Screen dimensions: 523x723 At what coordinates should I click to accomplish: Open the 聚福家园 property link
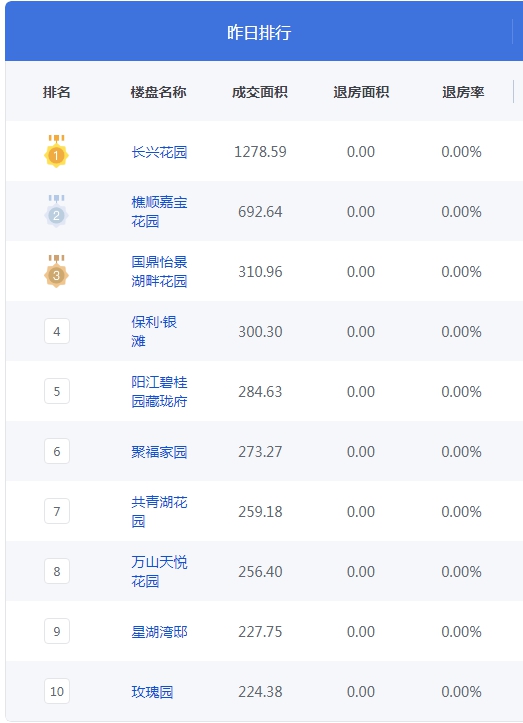pyautogui.click(x=159, y=452)
